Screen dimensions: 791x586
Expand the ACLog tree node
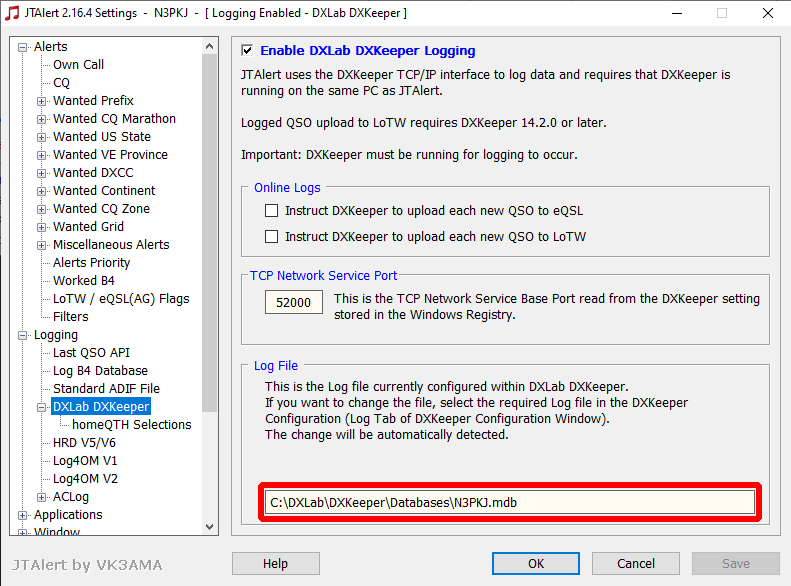tap(42, 498)
